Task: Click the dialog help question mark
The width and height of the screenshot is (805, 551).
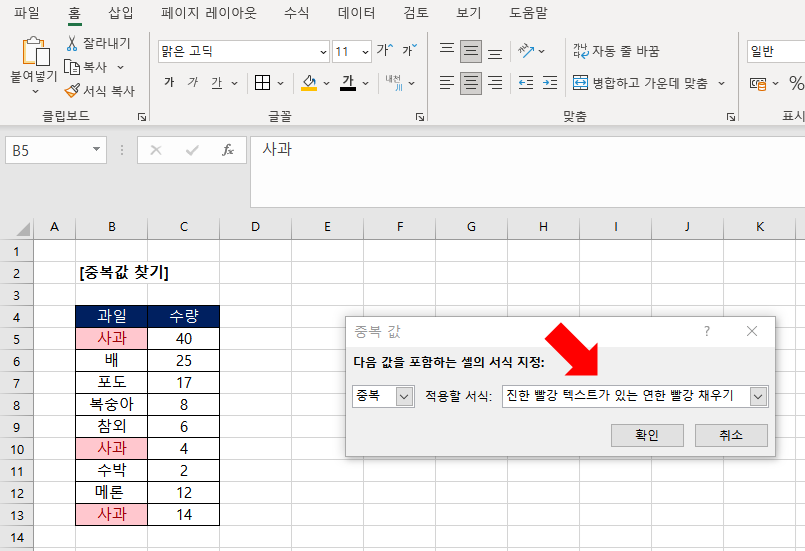Action: coord(706,331)
